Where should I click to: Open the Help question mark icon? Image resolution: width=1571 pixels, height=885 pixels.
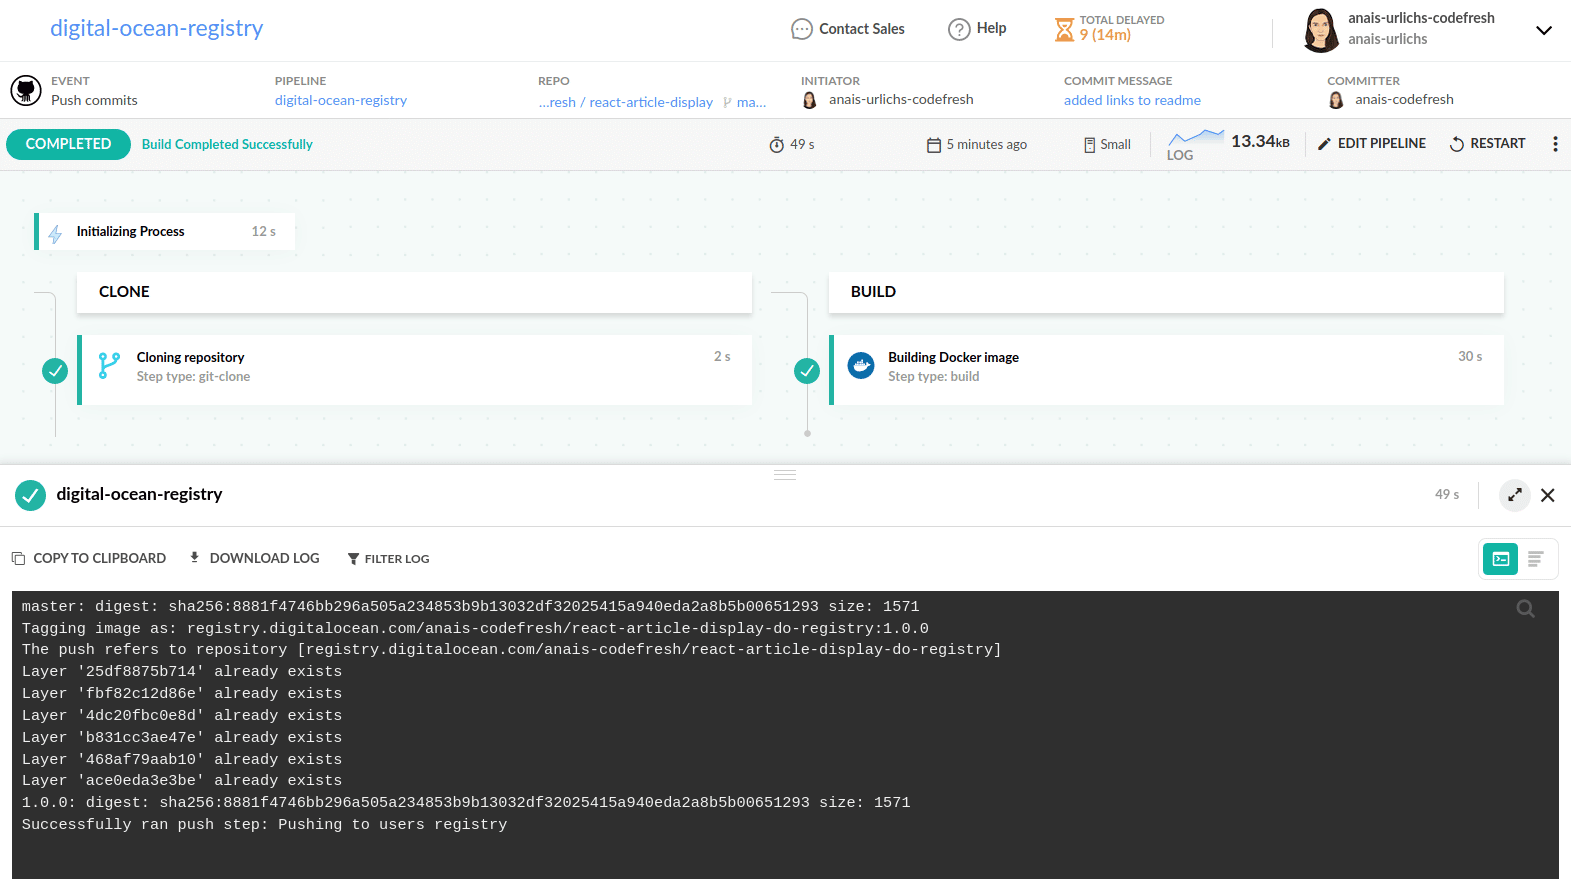[x=959, y=29]
